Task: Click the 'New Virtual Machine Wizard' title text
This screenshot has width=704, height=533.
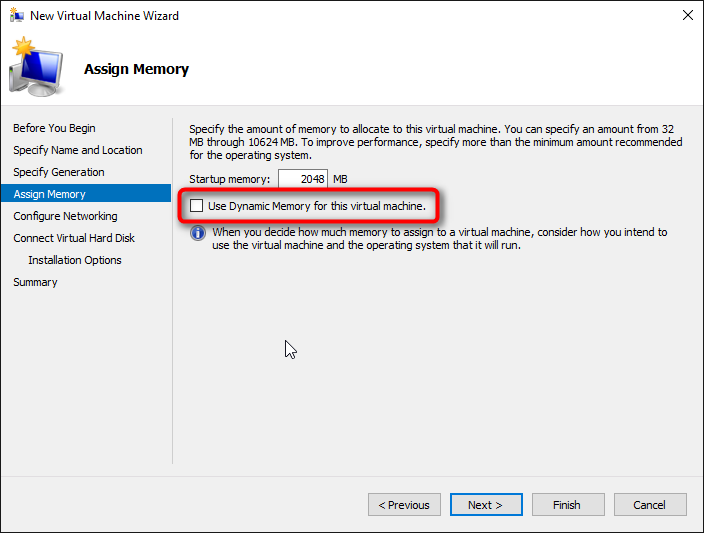Action: click(104, 16)
